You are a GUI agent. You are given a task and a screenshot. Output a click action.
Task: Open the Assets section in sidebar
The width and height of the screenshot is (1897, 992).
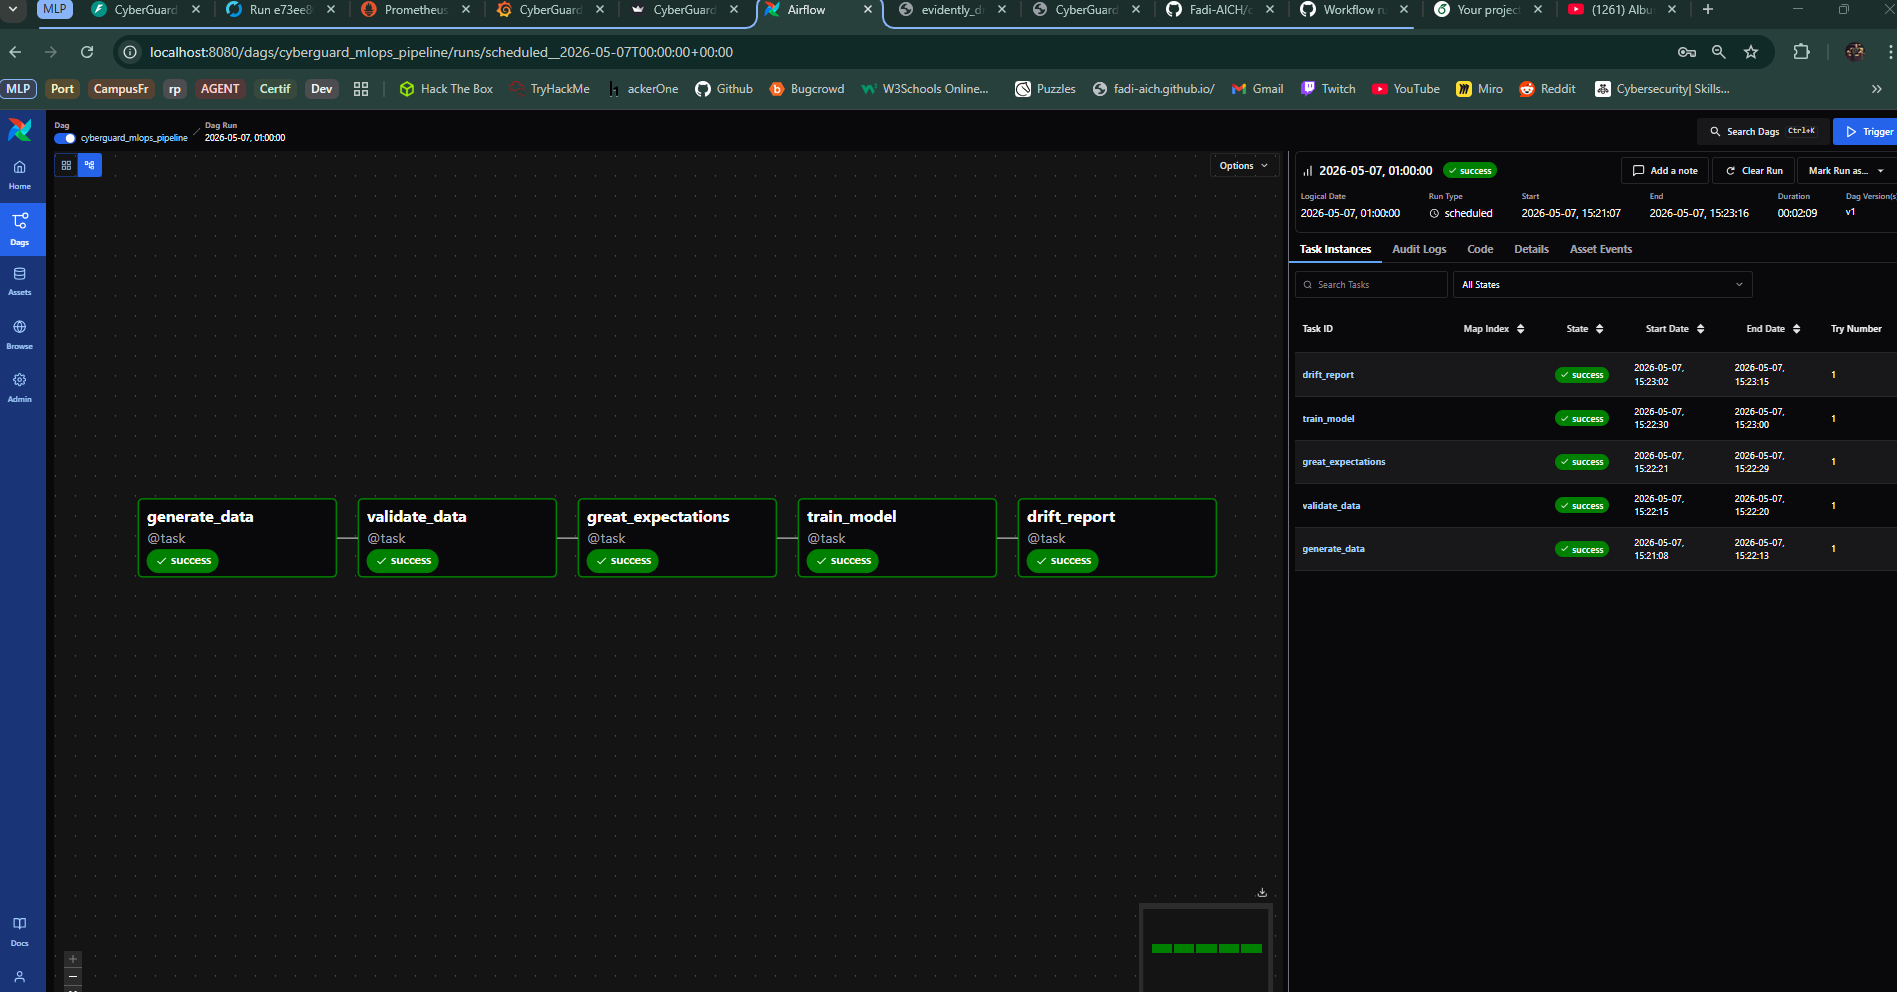20,281
